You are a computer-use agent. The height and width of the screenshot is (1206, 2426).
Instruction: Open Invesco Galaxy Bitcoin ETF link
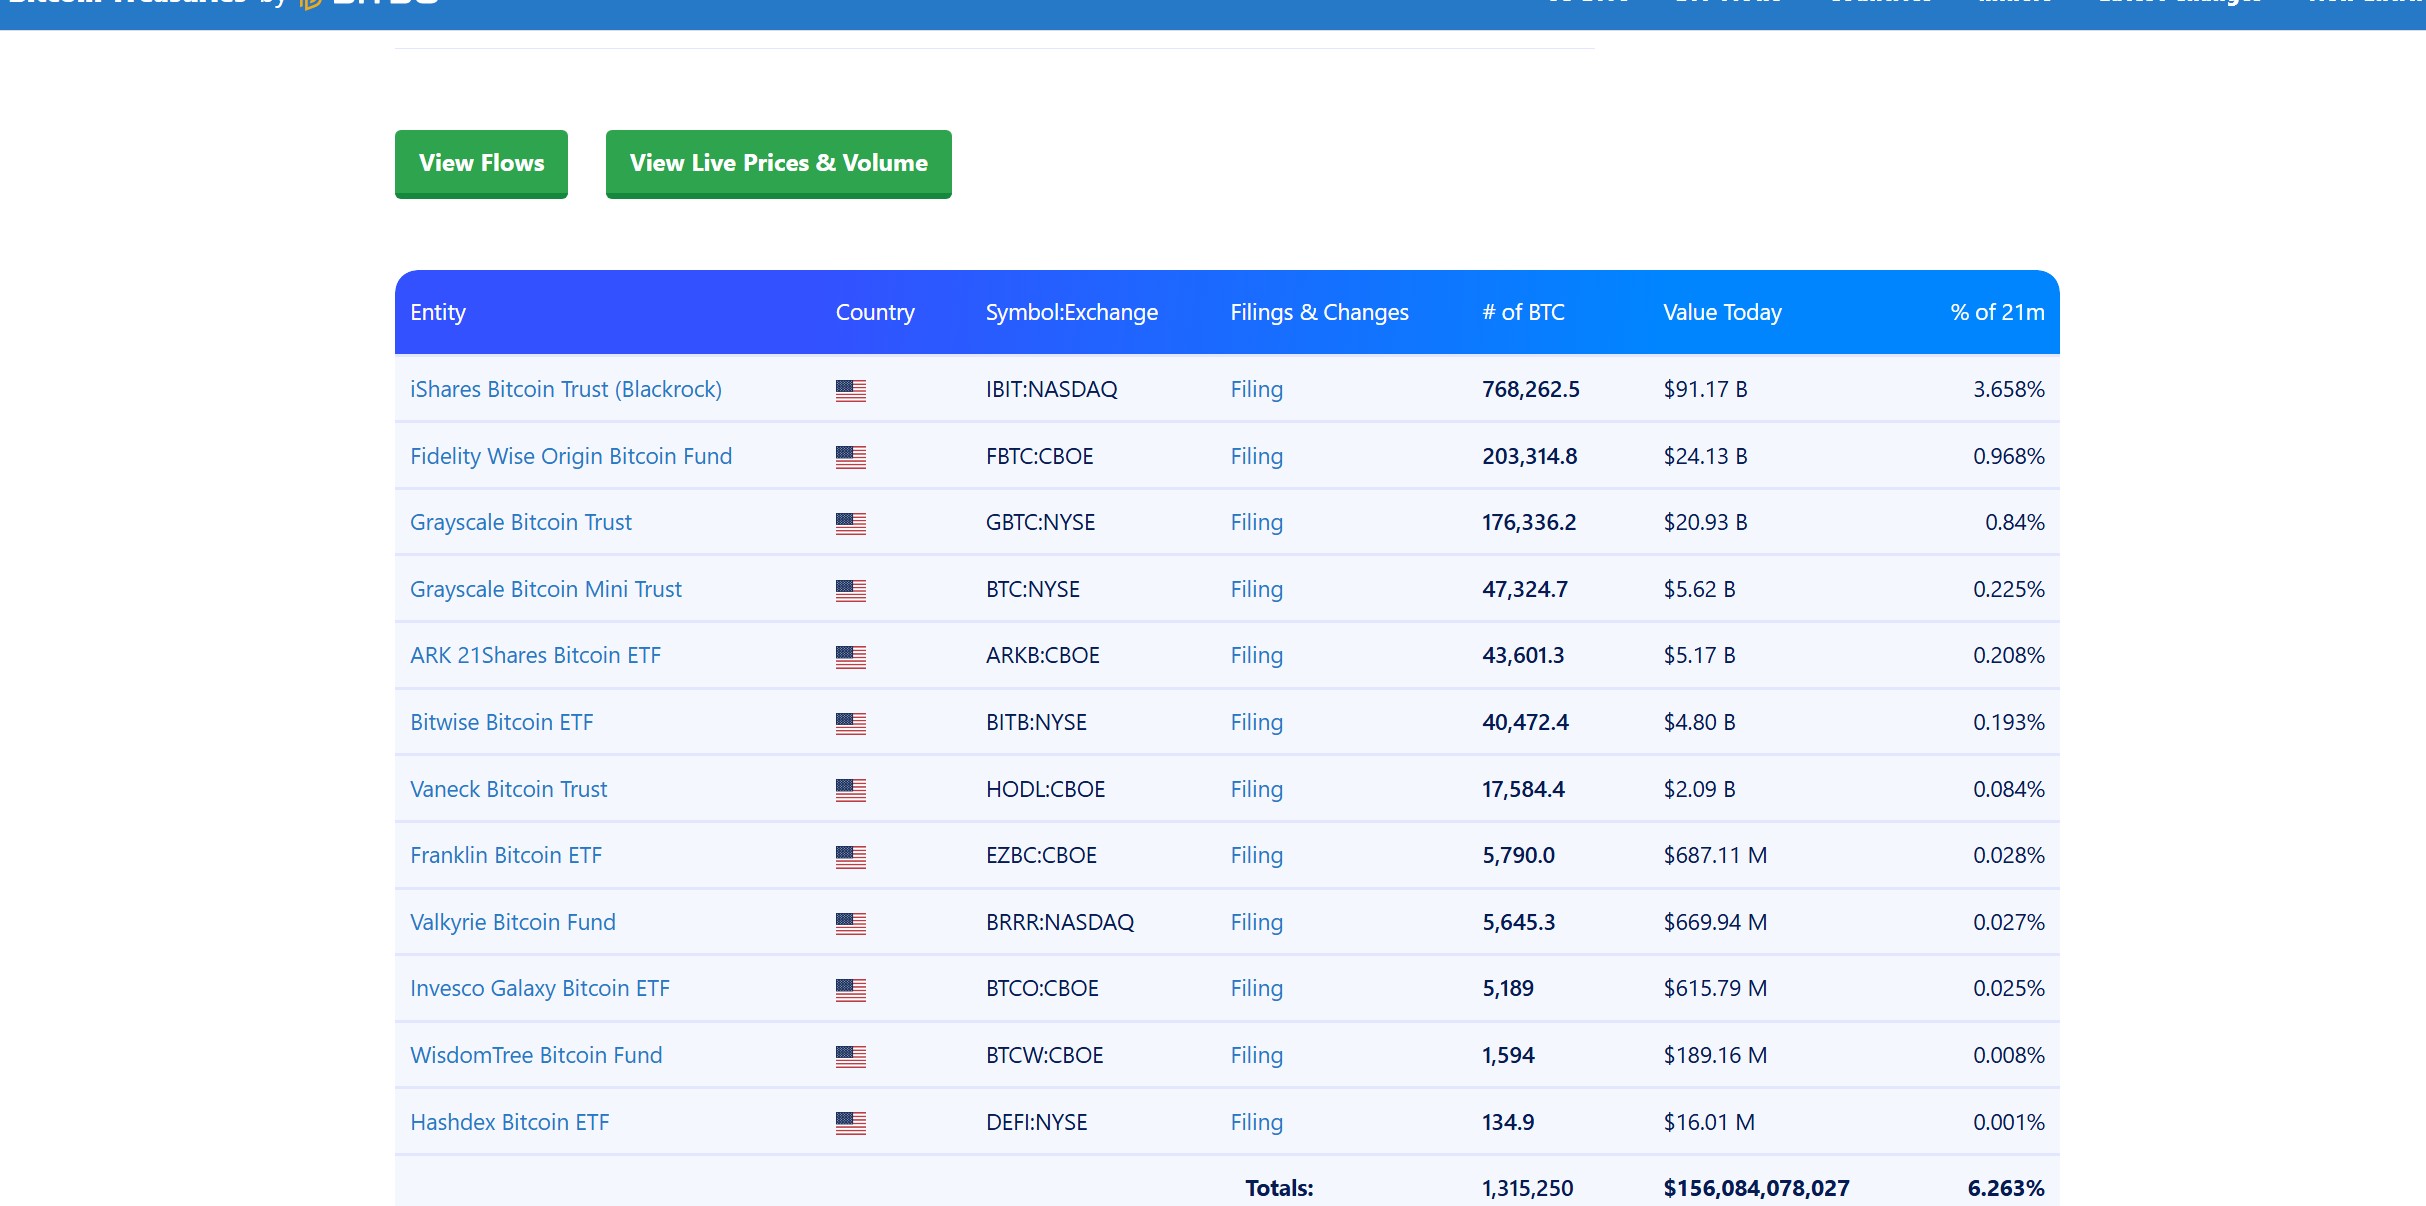tap(539, 988)
